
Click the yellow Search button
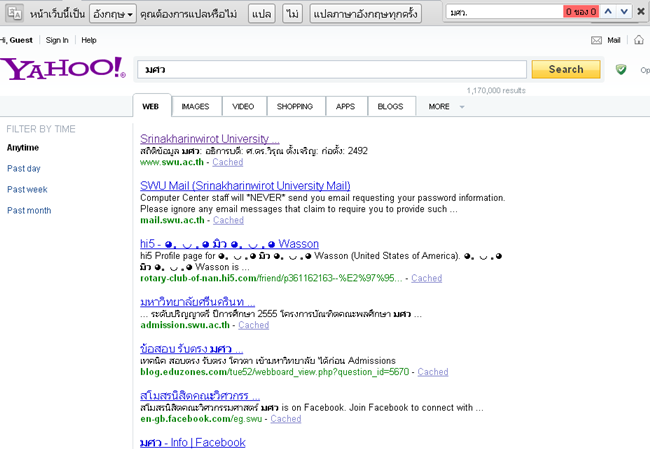566,69
